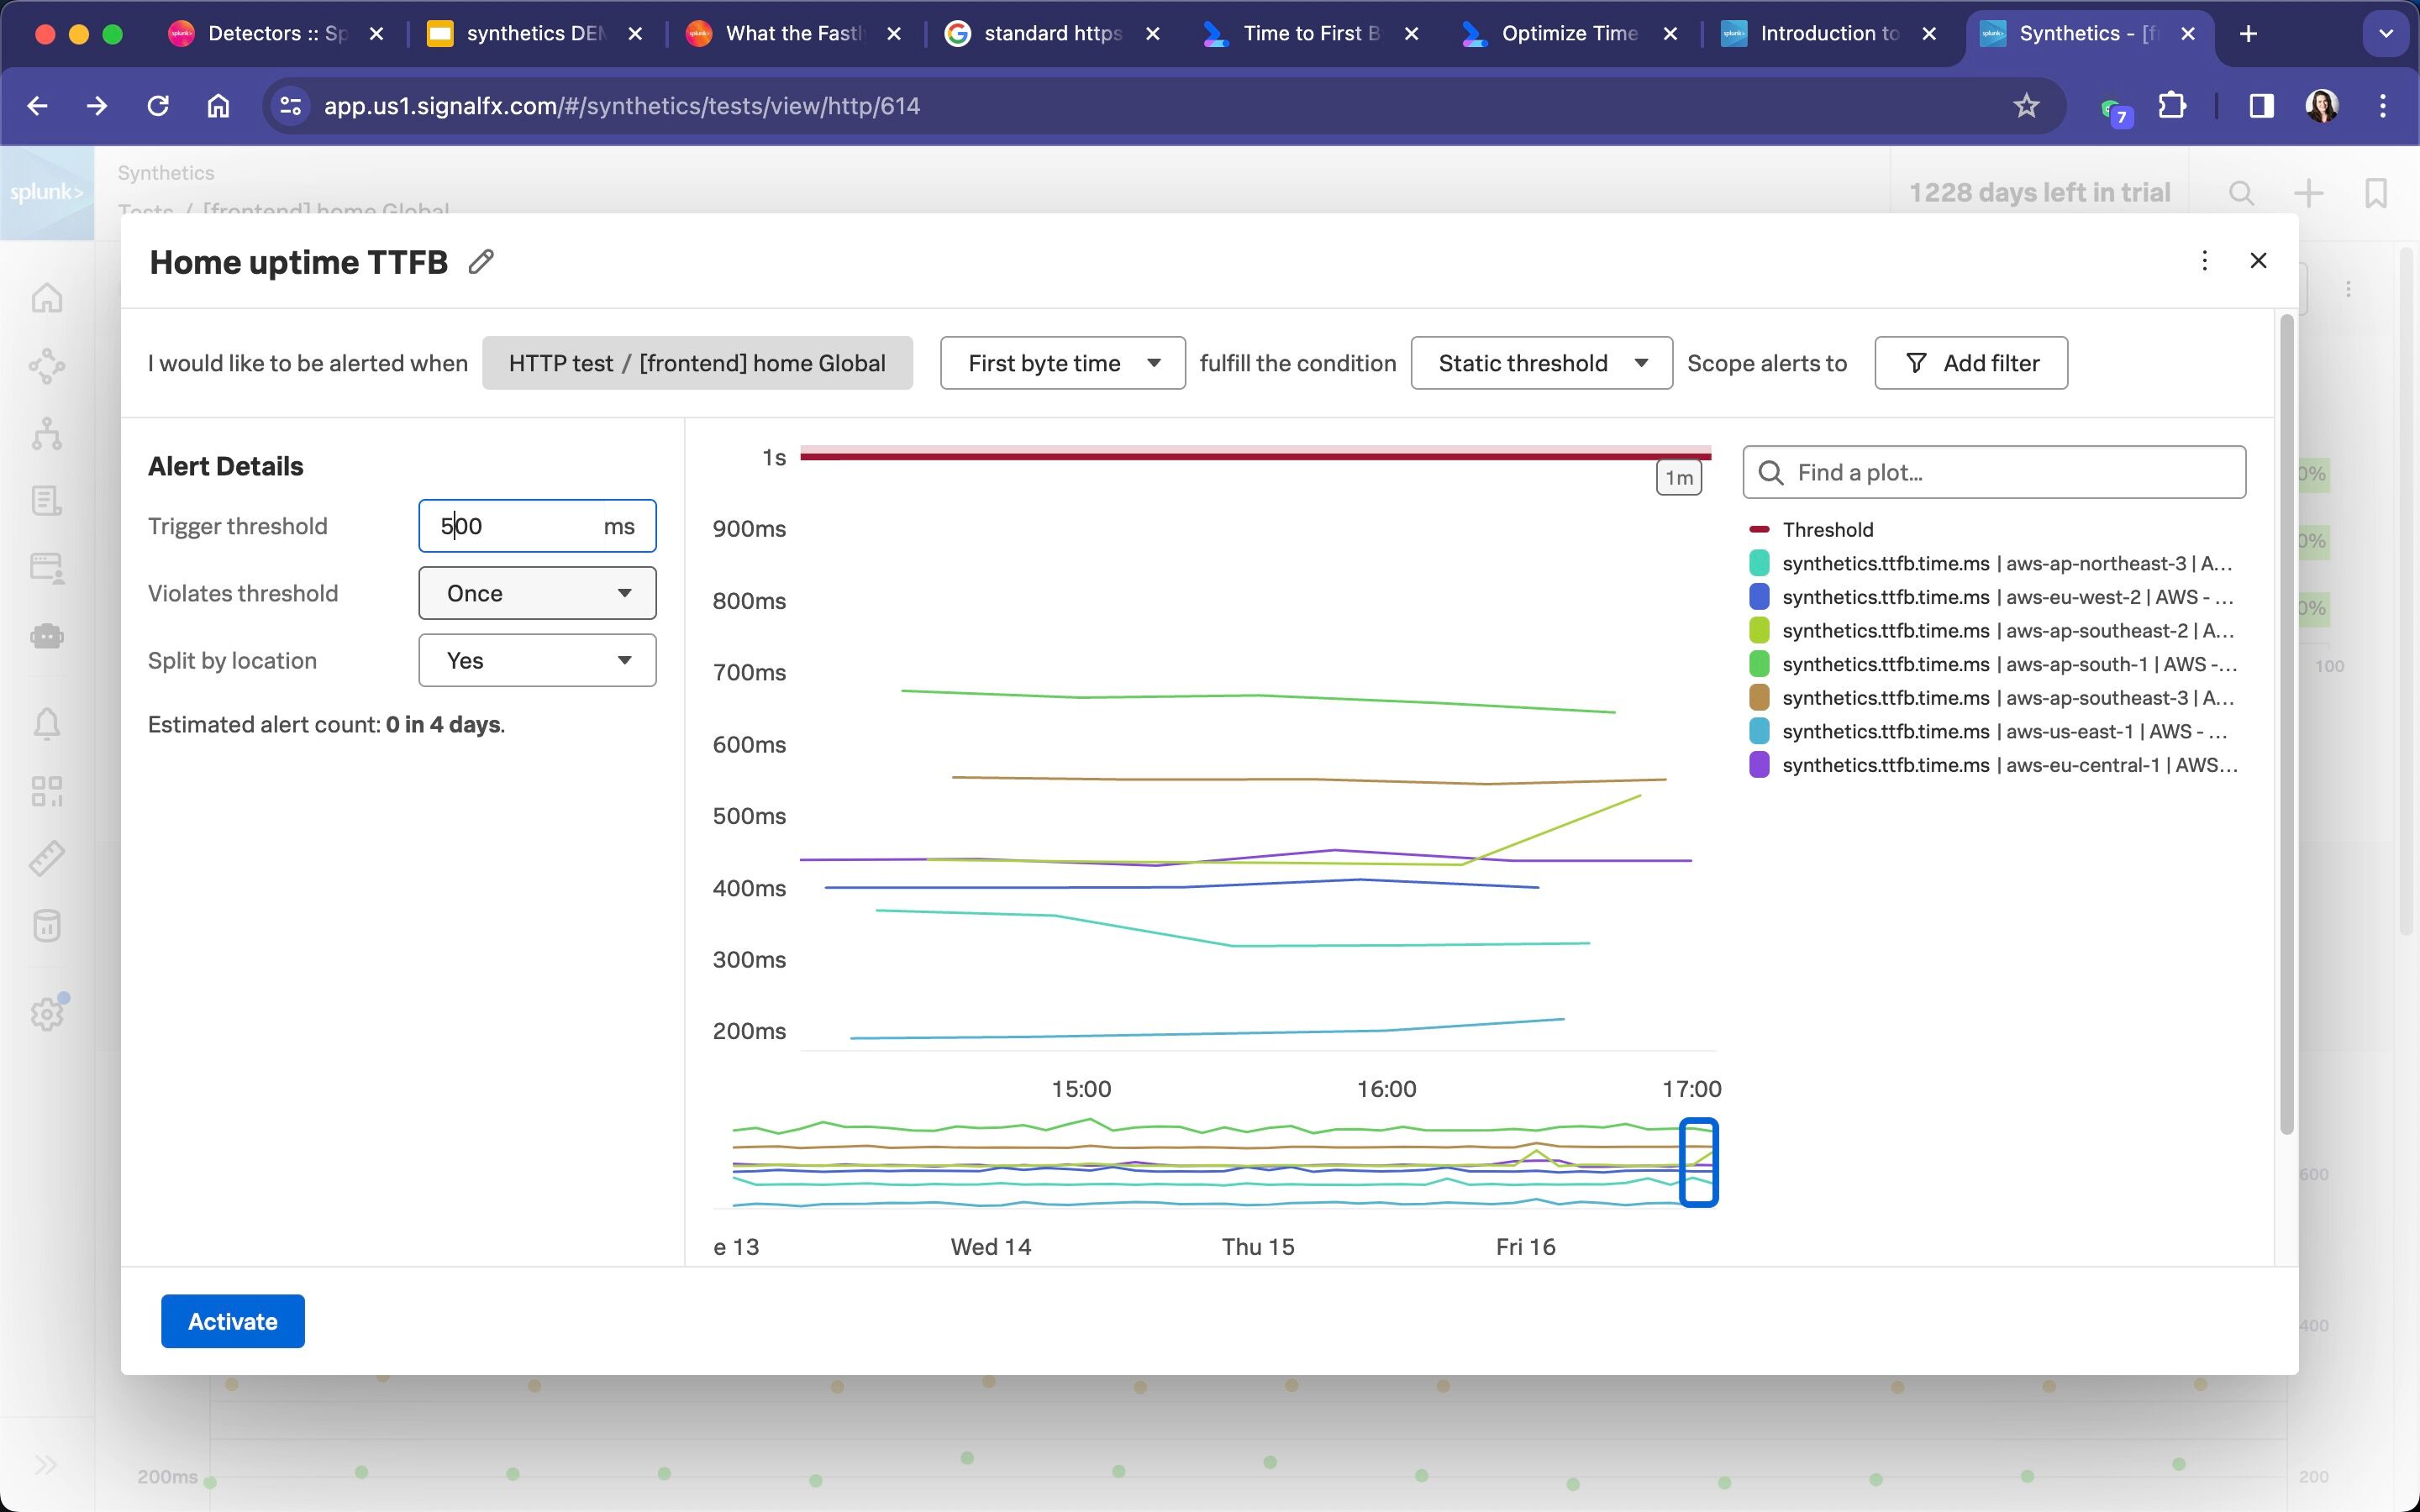This screenshot has height=1512, width=2420.
Task: Click the Add filter button
Action: point(1970,363)
